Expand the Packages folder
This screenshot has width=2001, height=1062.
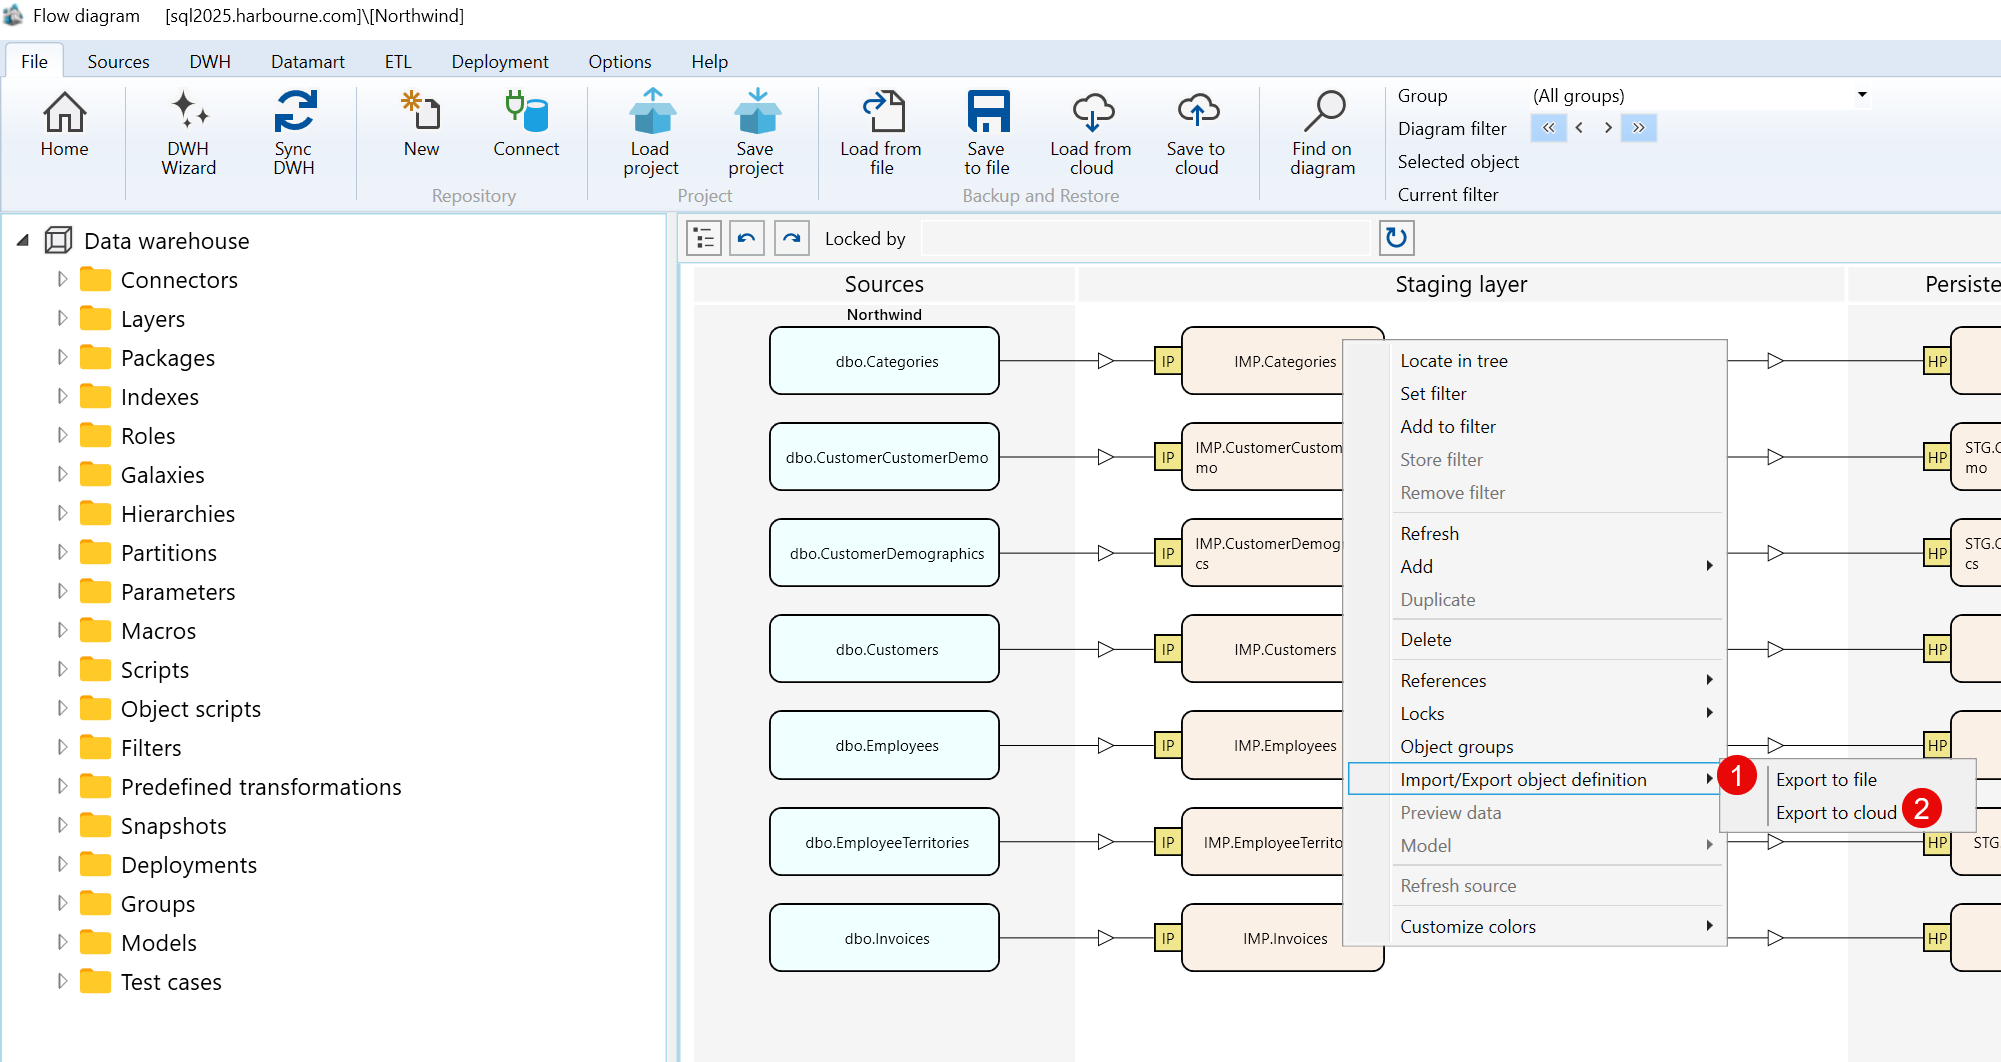pyautogui.click(x=62, y=357)
